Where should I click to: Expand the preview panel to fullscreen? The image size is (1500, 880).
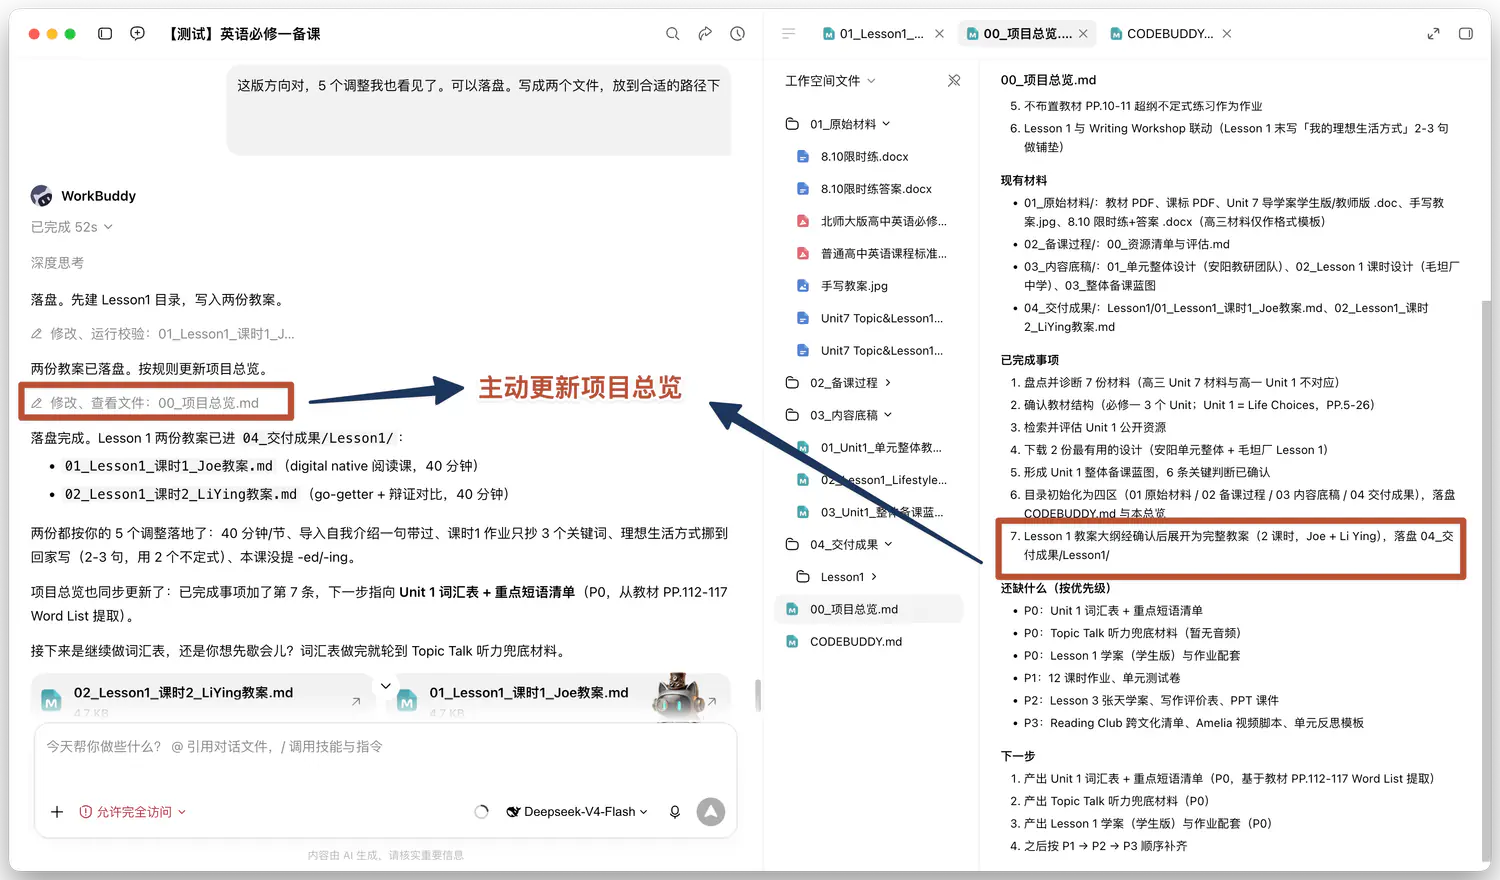(1433, 34)
